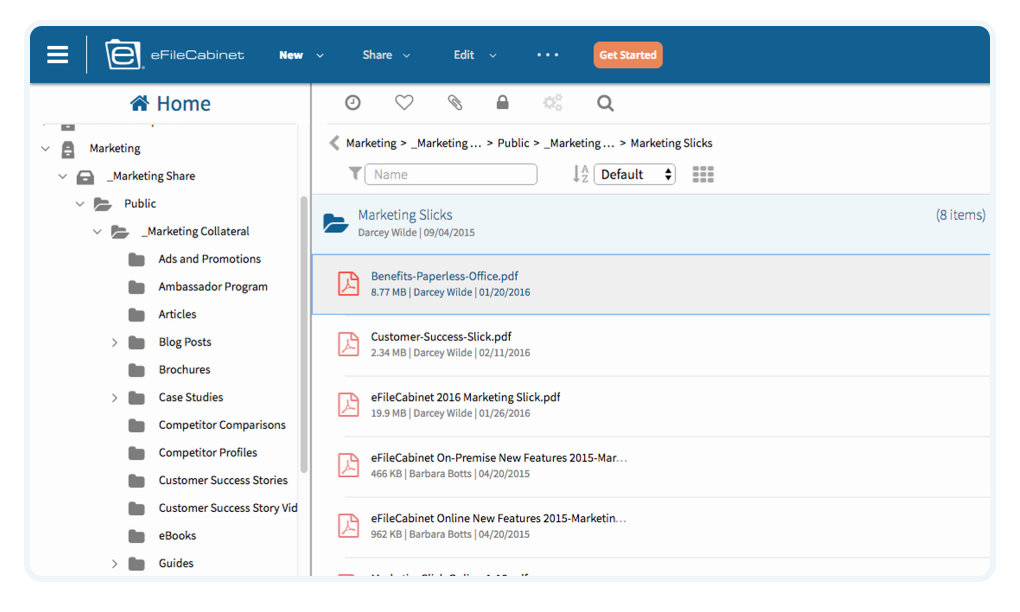Viewport: 1020px width, 612px height.
Task: Toggle the A-Z sort direction icon
Action: point(580,174)
